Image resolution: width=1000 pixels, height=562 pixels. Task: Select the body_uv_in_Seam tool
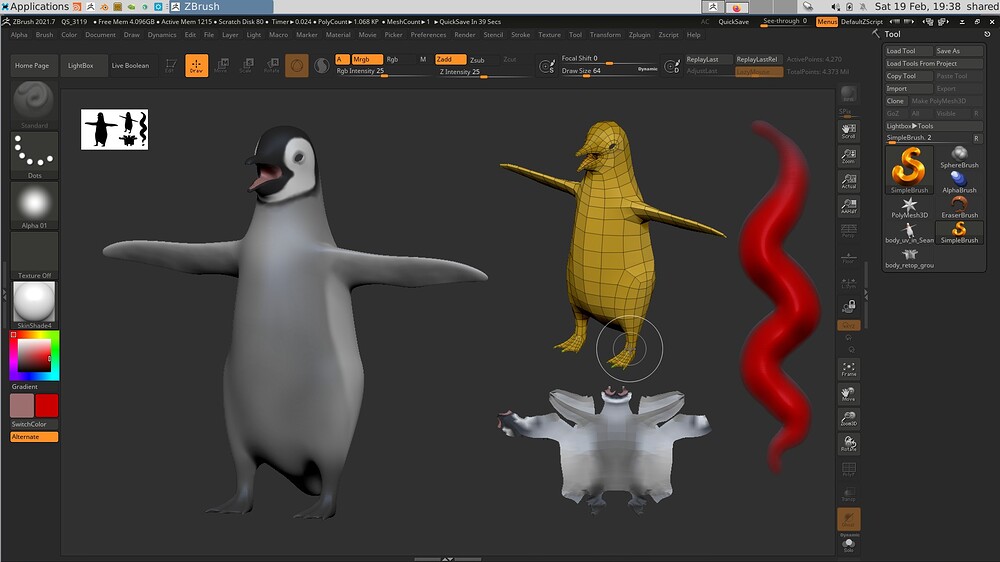coord(909,232)
